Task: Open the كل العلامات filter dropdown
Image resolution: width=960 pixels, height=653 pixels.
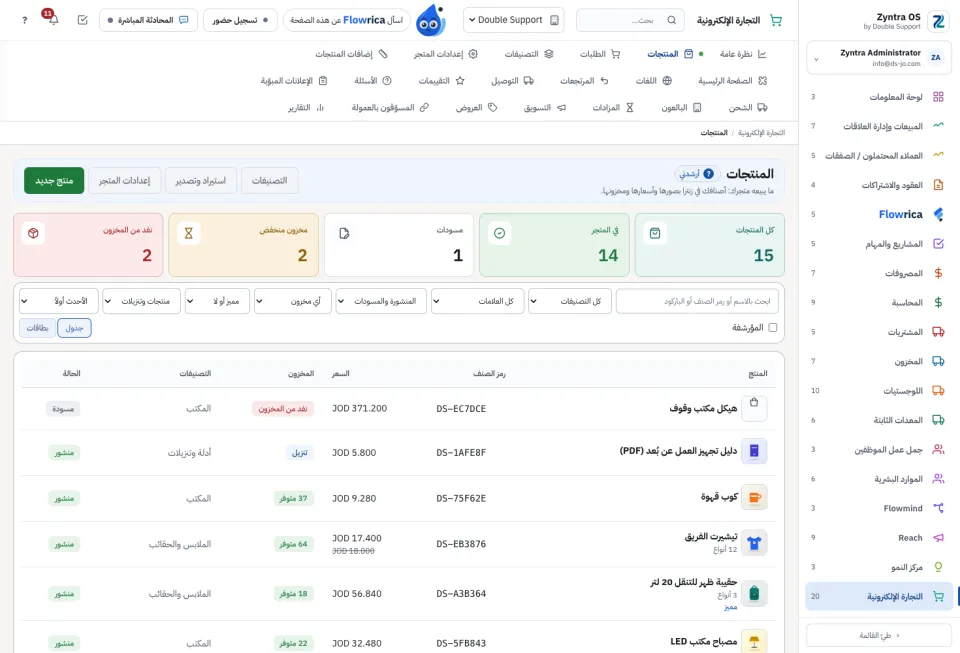Action: 478,301
